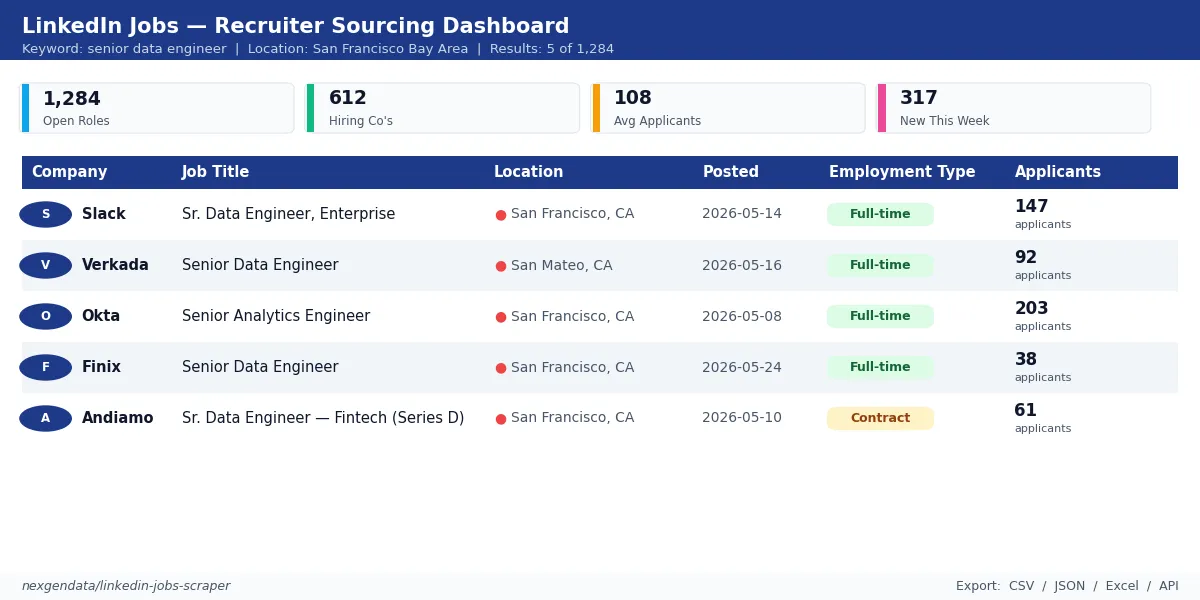1200x600 pixels.
Task: Click the location pin dot in Finix row
Action: (501, 368)
